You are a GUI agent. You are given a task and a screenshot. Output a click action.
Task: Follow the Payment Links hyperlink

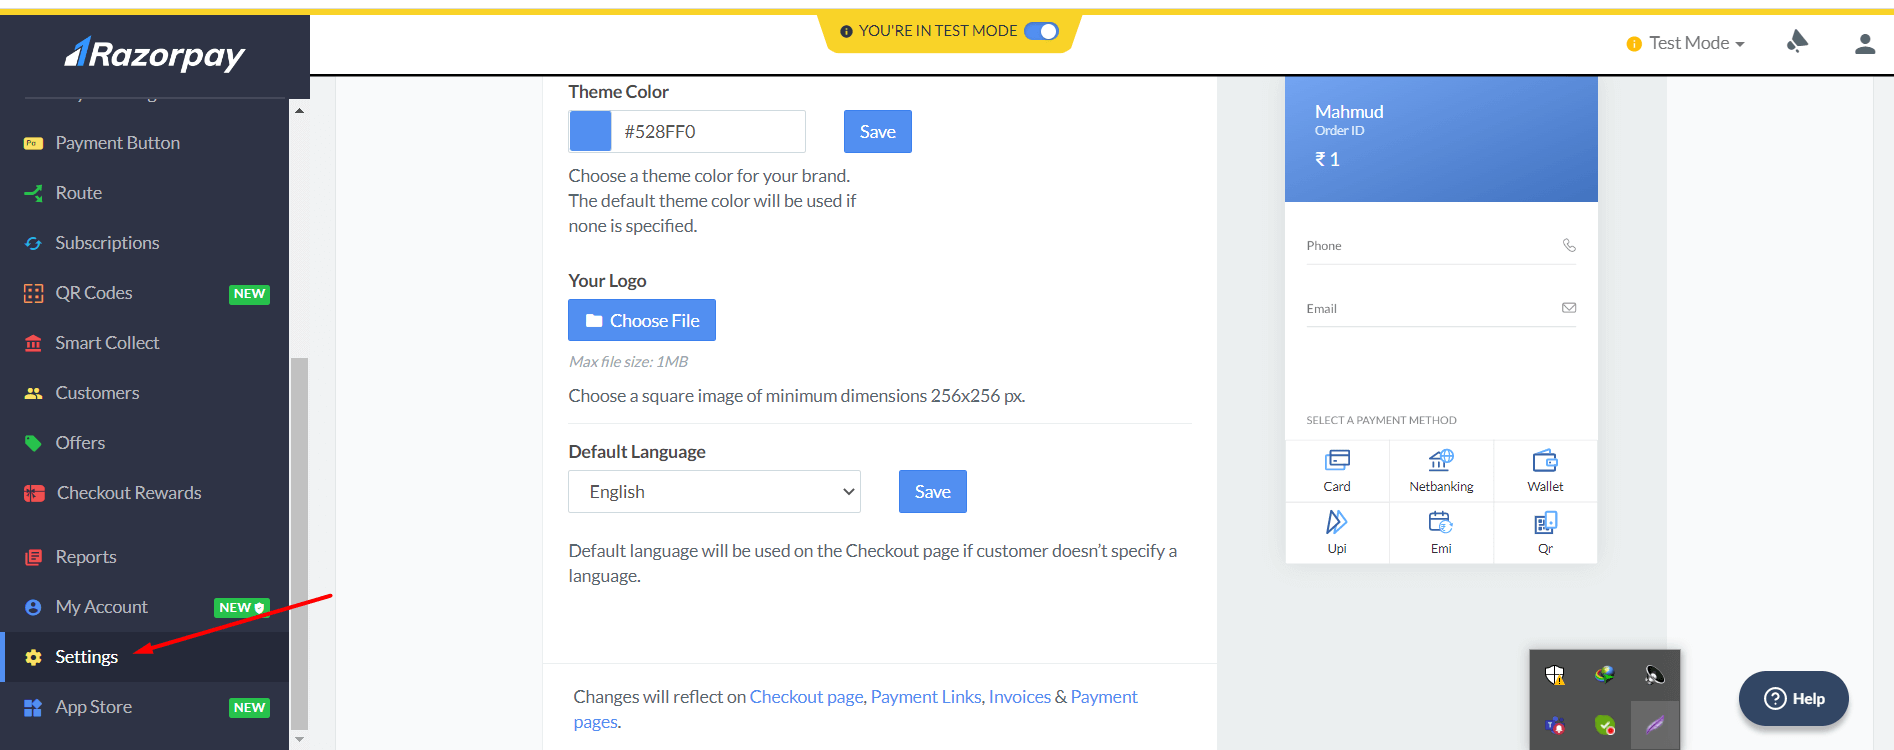926,697
